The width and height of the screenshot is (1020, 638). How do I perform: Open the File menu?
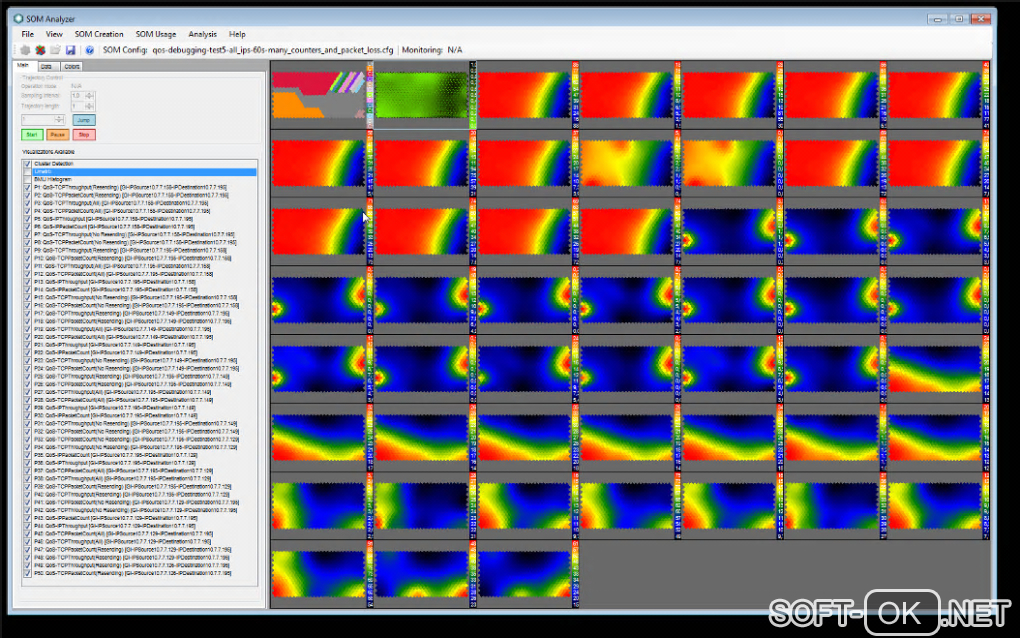click(27, 34)
